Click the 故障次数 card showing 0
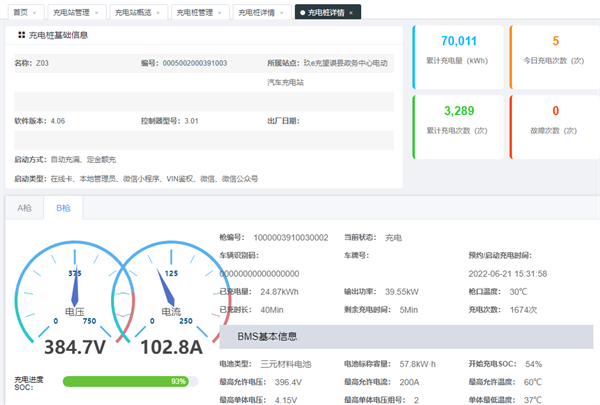 tap(555, 127)
